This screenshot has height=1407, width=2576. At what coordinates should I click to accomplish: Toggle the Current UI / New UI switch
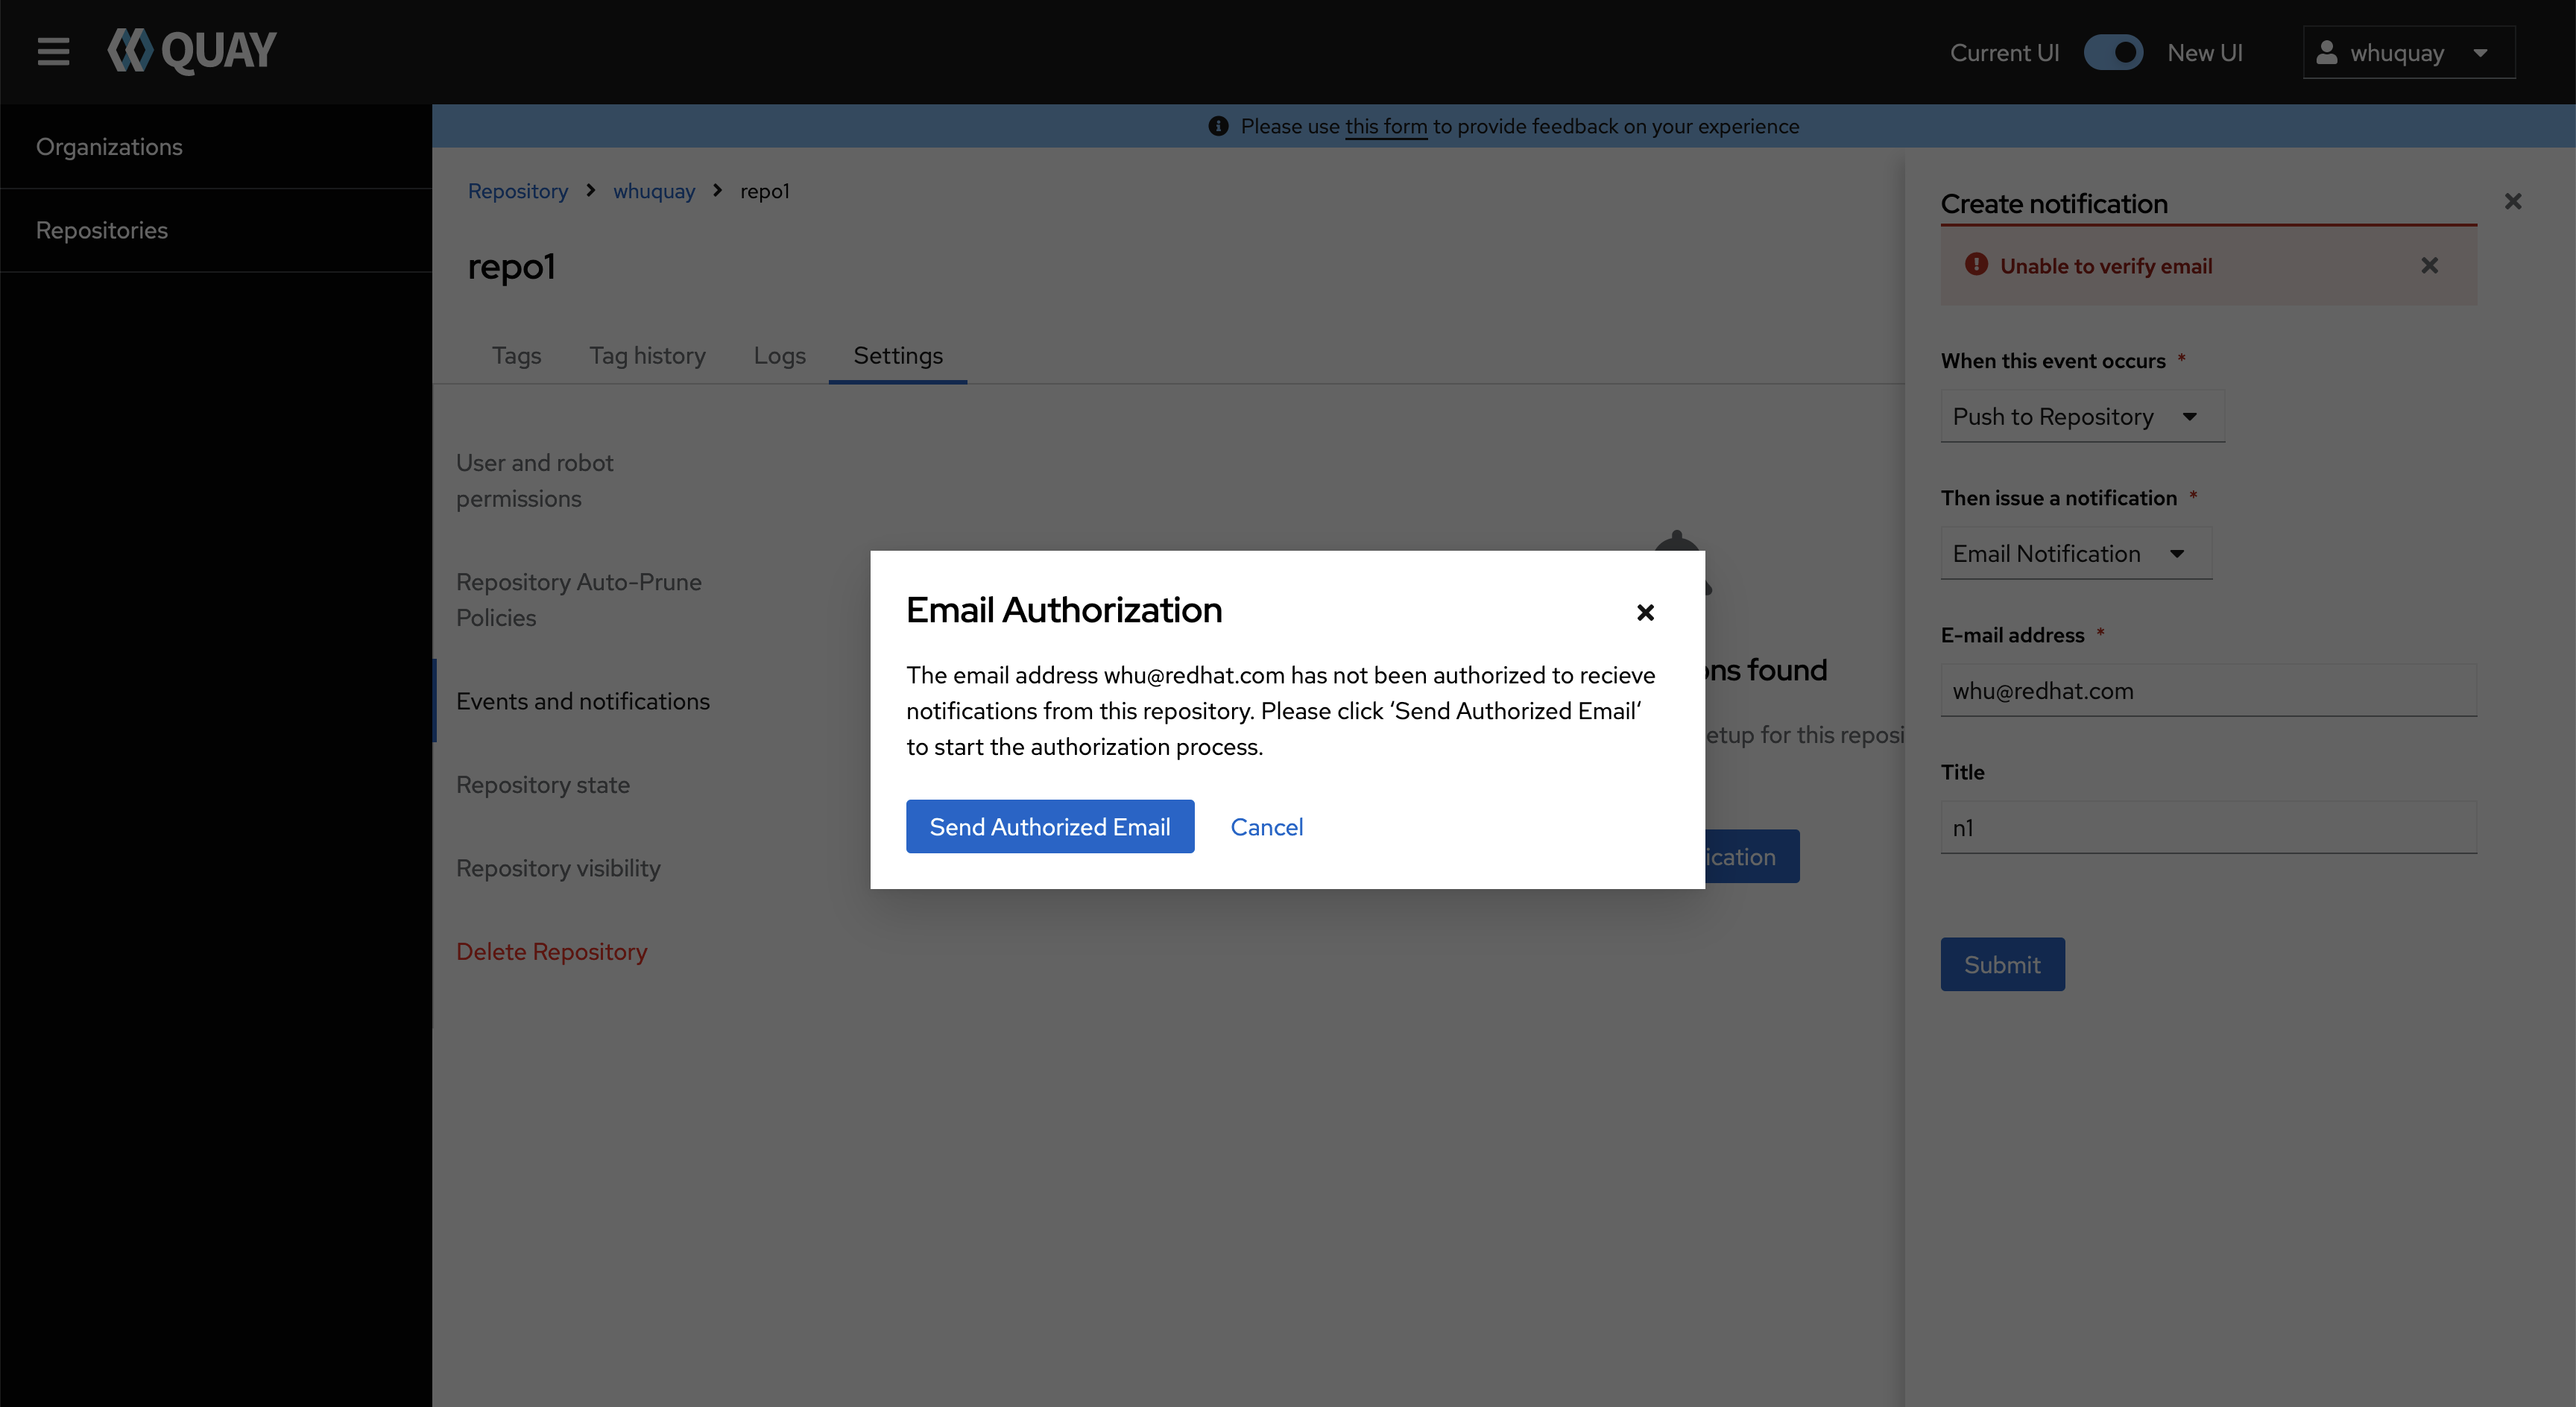[2113, 52]
